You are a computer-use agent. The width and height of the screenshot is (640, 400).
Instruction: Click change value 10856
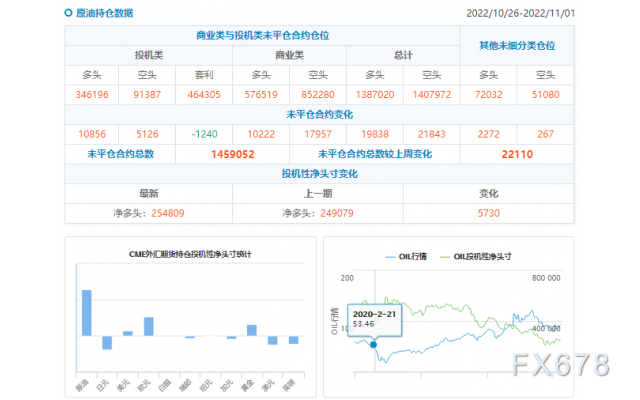(92, 134)
